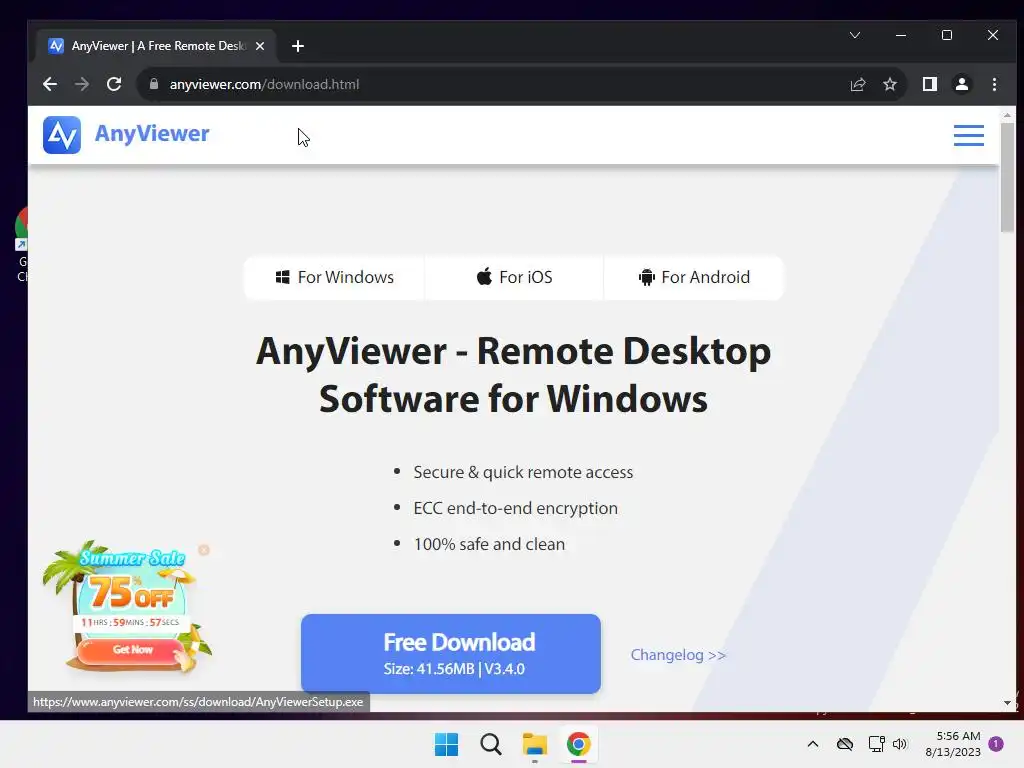Share this page icon

click(x=858, y=84)
